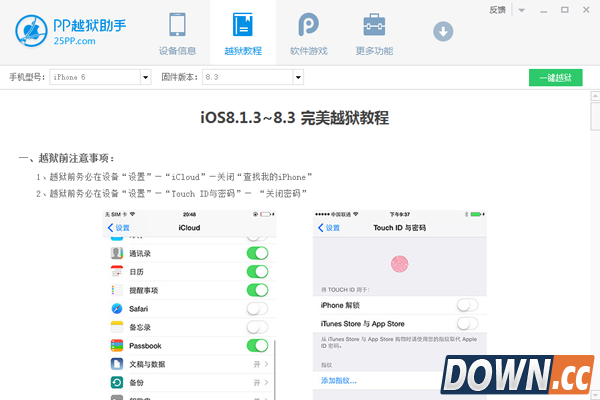Click the download manager arrow icon
Screen dimensions: 600x400
click(x=443, y=32)
